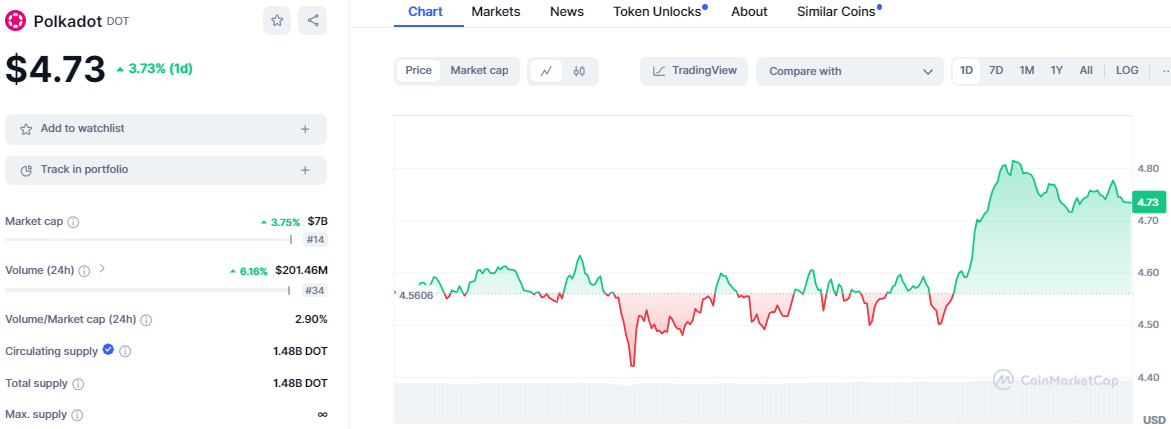Open the Compare with dropdown
The height and width of the screenshot is (429, 1171).
click(x=849, y=71)
